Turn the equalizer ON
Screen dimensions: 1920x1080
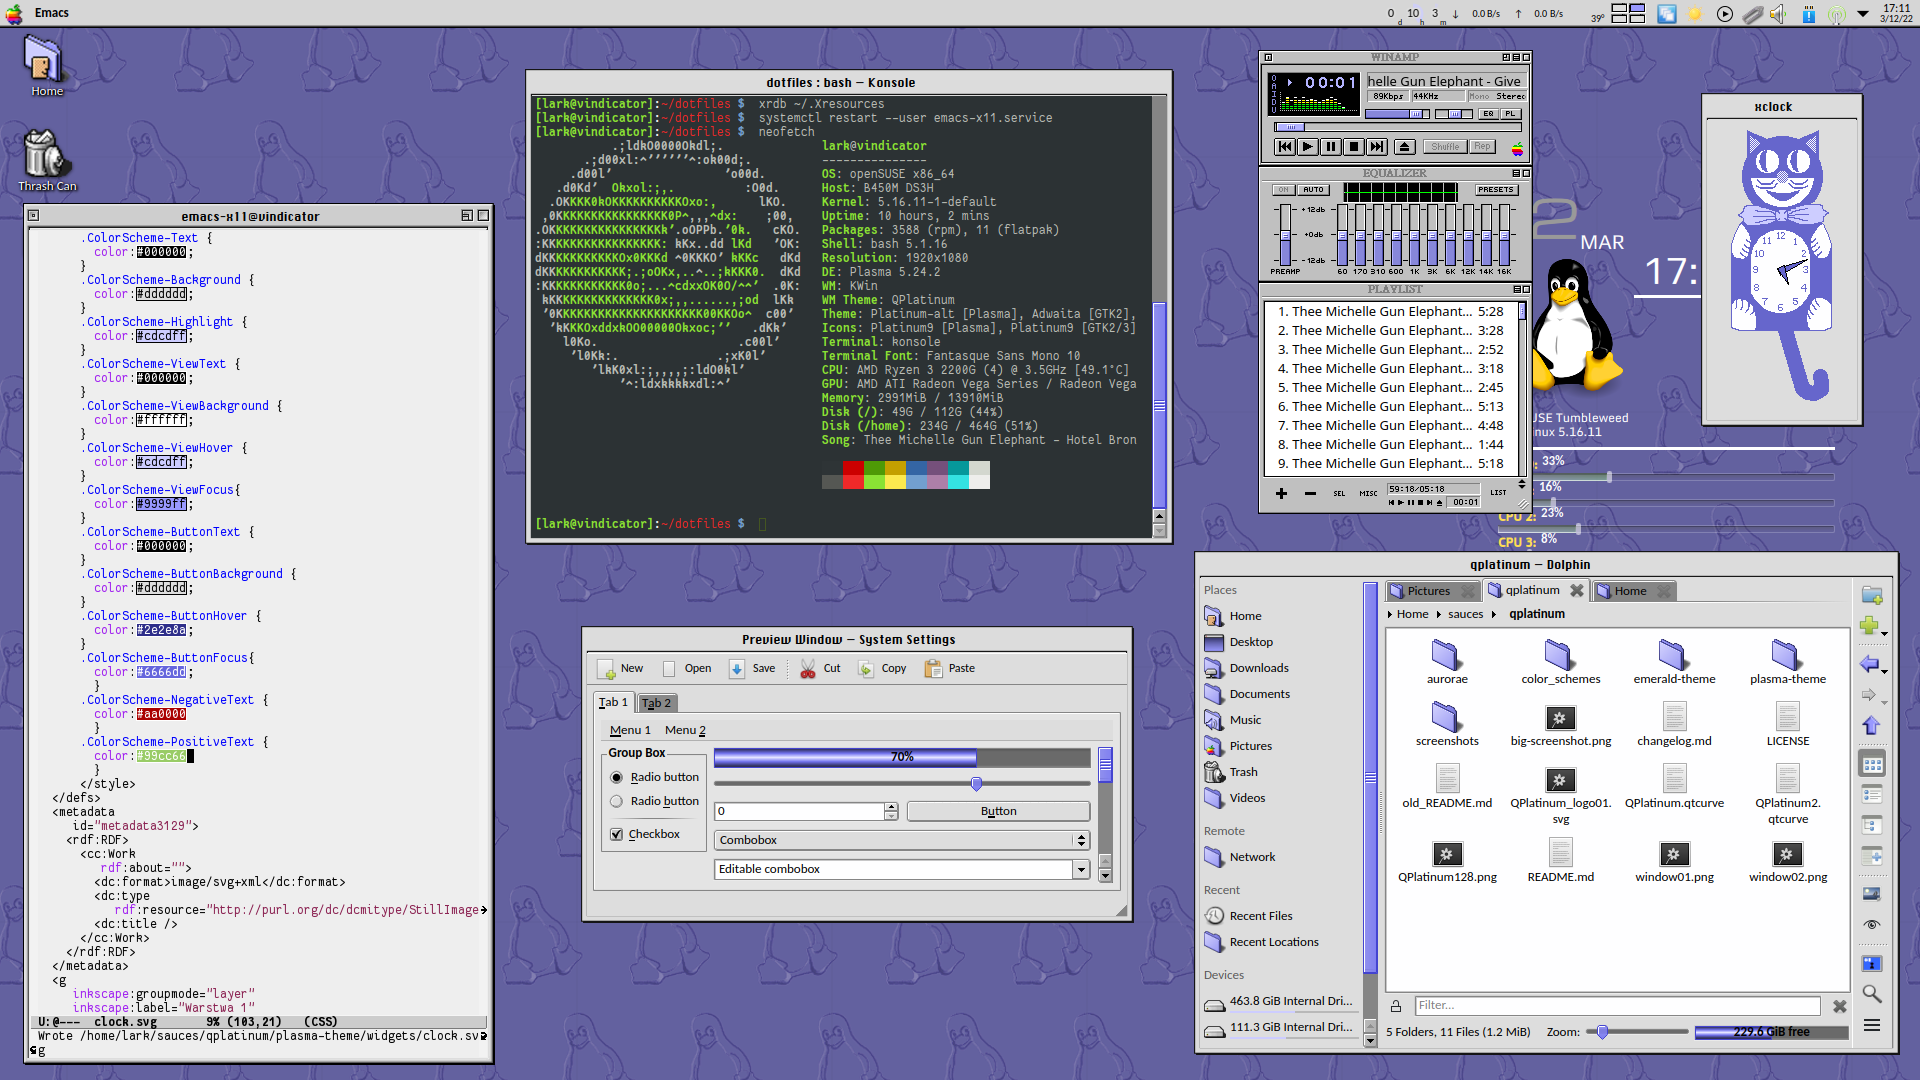tap(1283, 190)
